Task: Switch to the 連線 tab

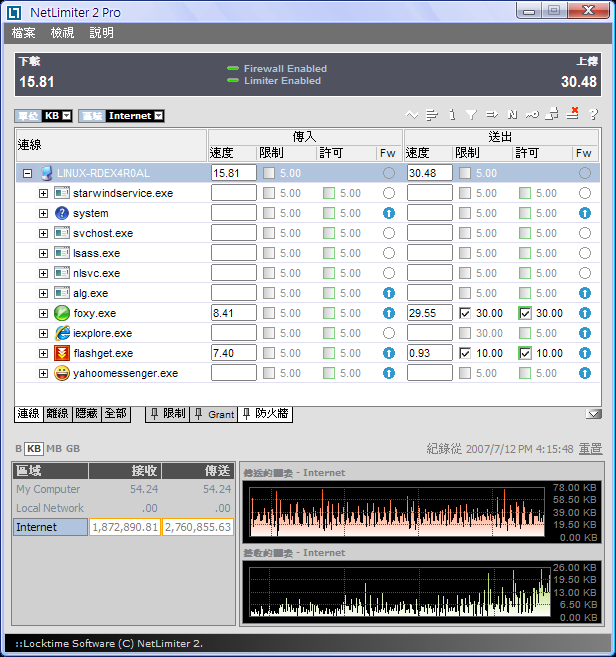Action: (29, 414)
